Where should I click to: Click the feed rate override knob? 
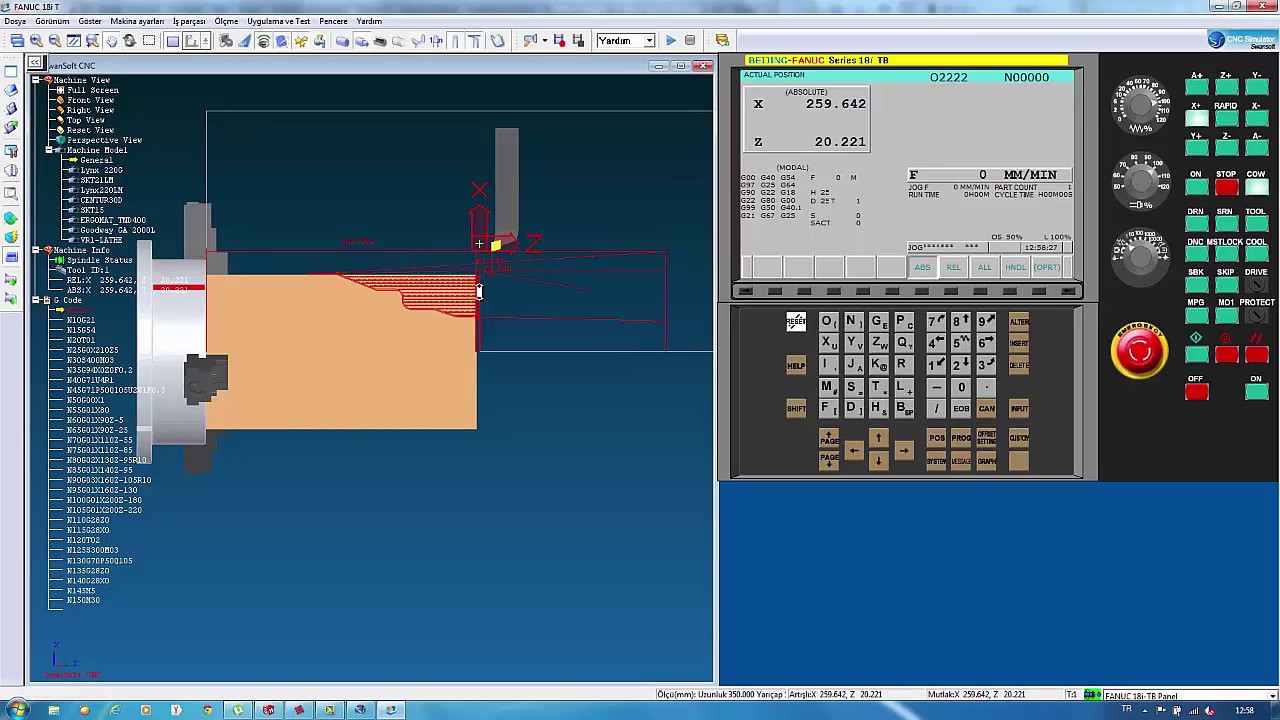tap(1140, 104)
